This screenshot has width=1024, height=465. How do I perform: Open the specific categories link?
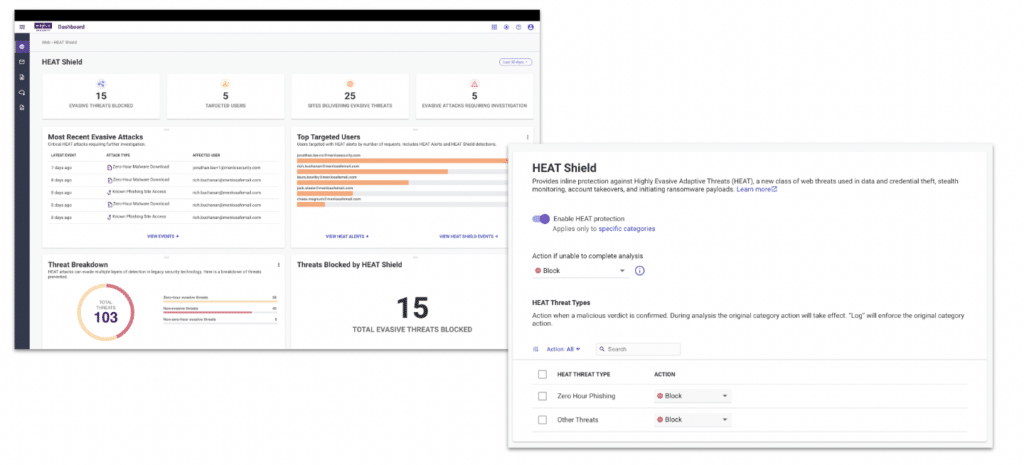pos(625,229)
